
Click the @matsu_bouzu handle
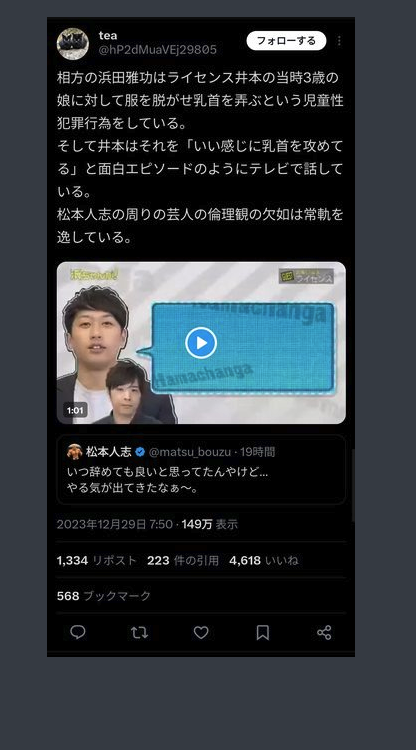click(190, 452)
